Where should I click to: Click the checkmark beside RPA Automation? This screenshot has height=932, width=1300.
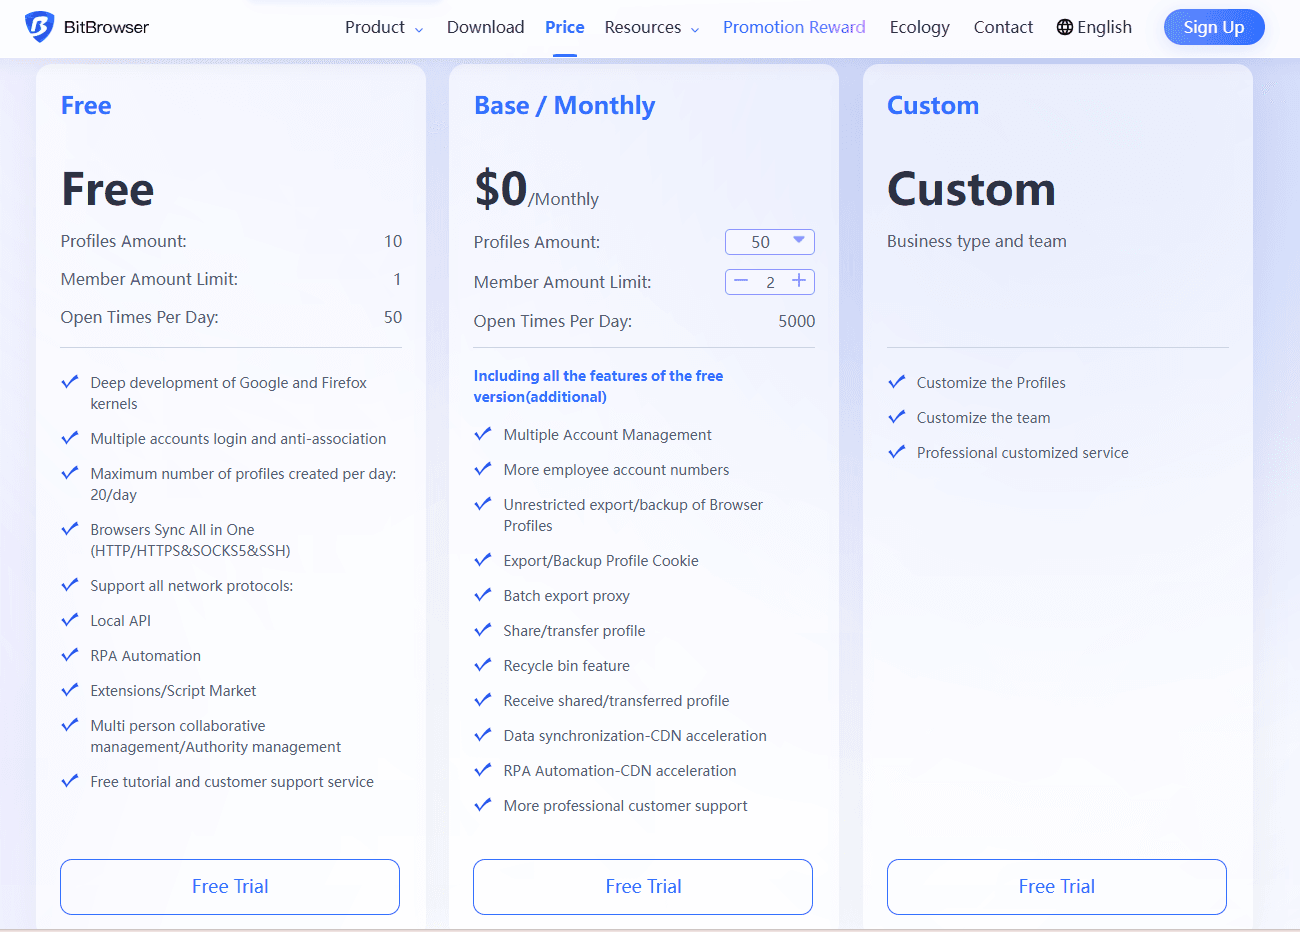click(70, 655)
